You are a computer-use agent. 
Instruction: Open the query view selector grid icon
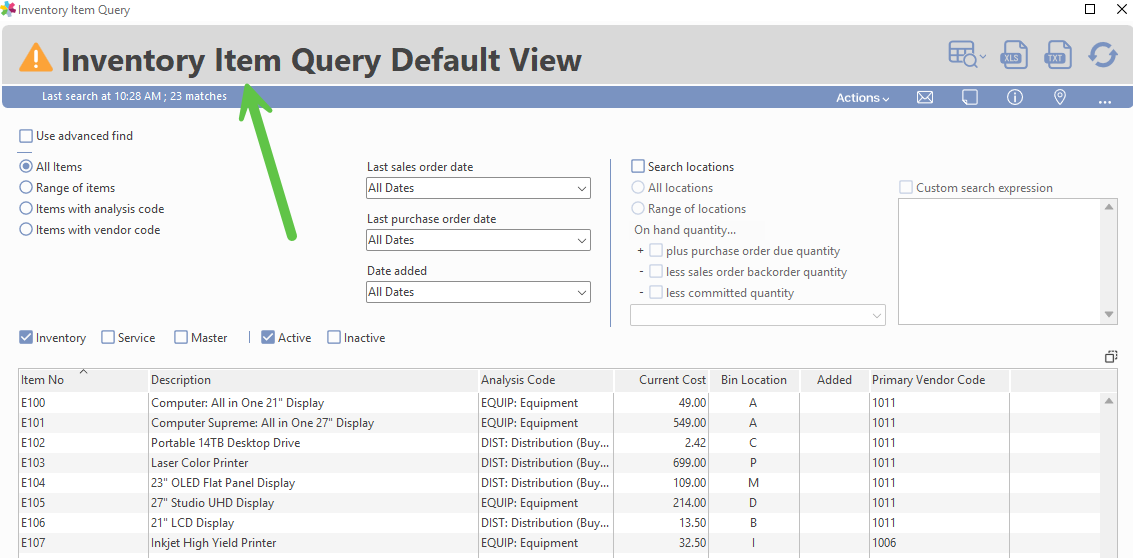[967, 56]
